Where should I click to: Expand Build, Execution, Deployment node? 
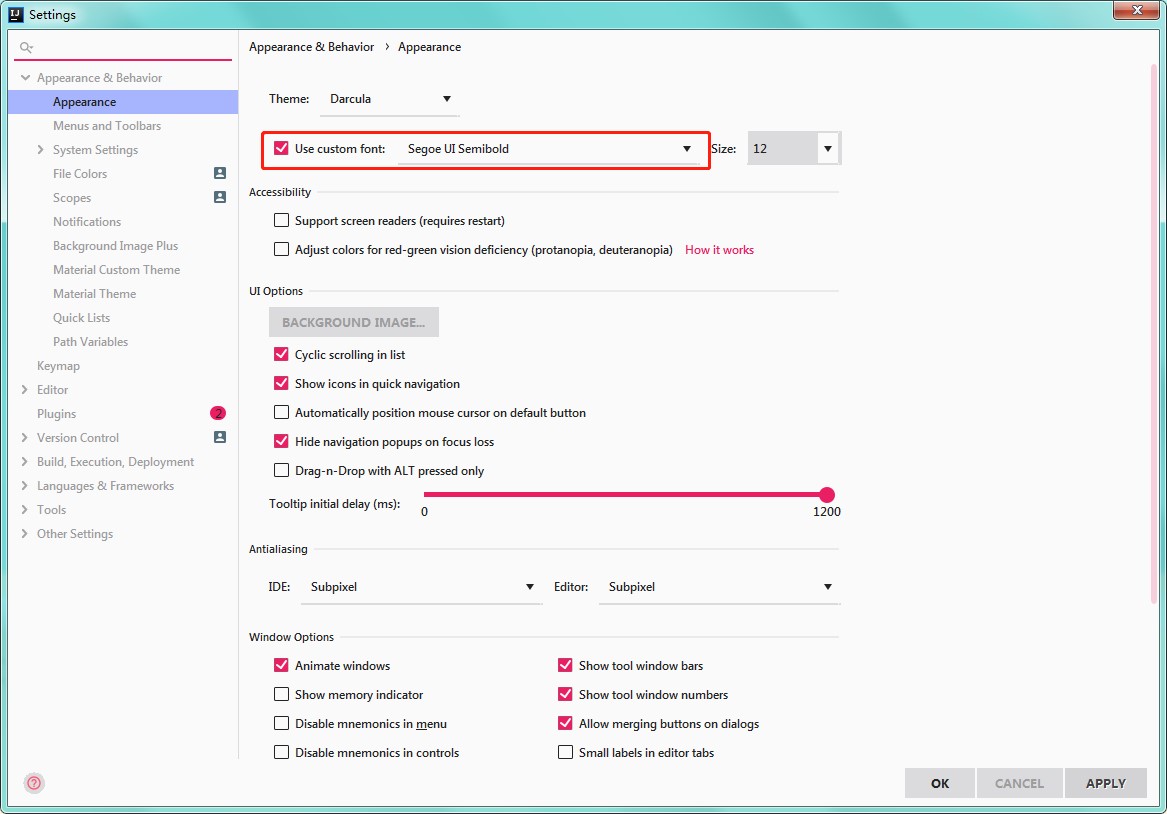click(25, 461)
